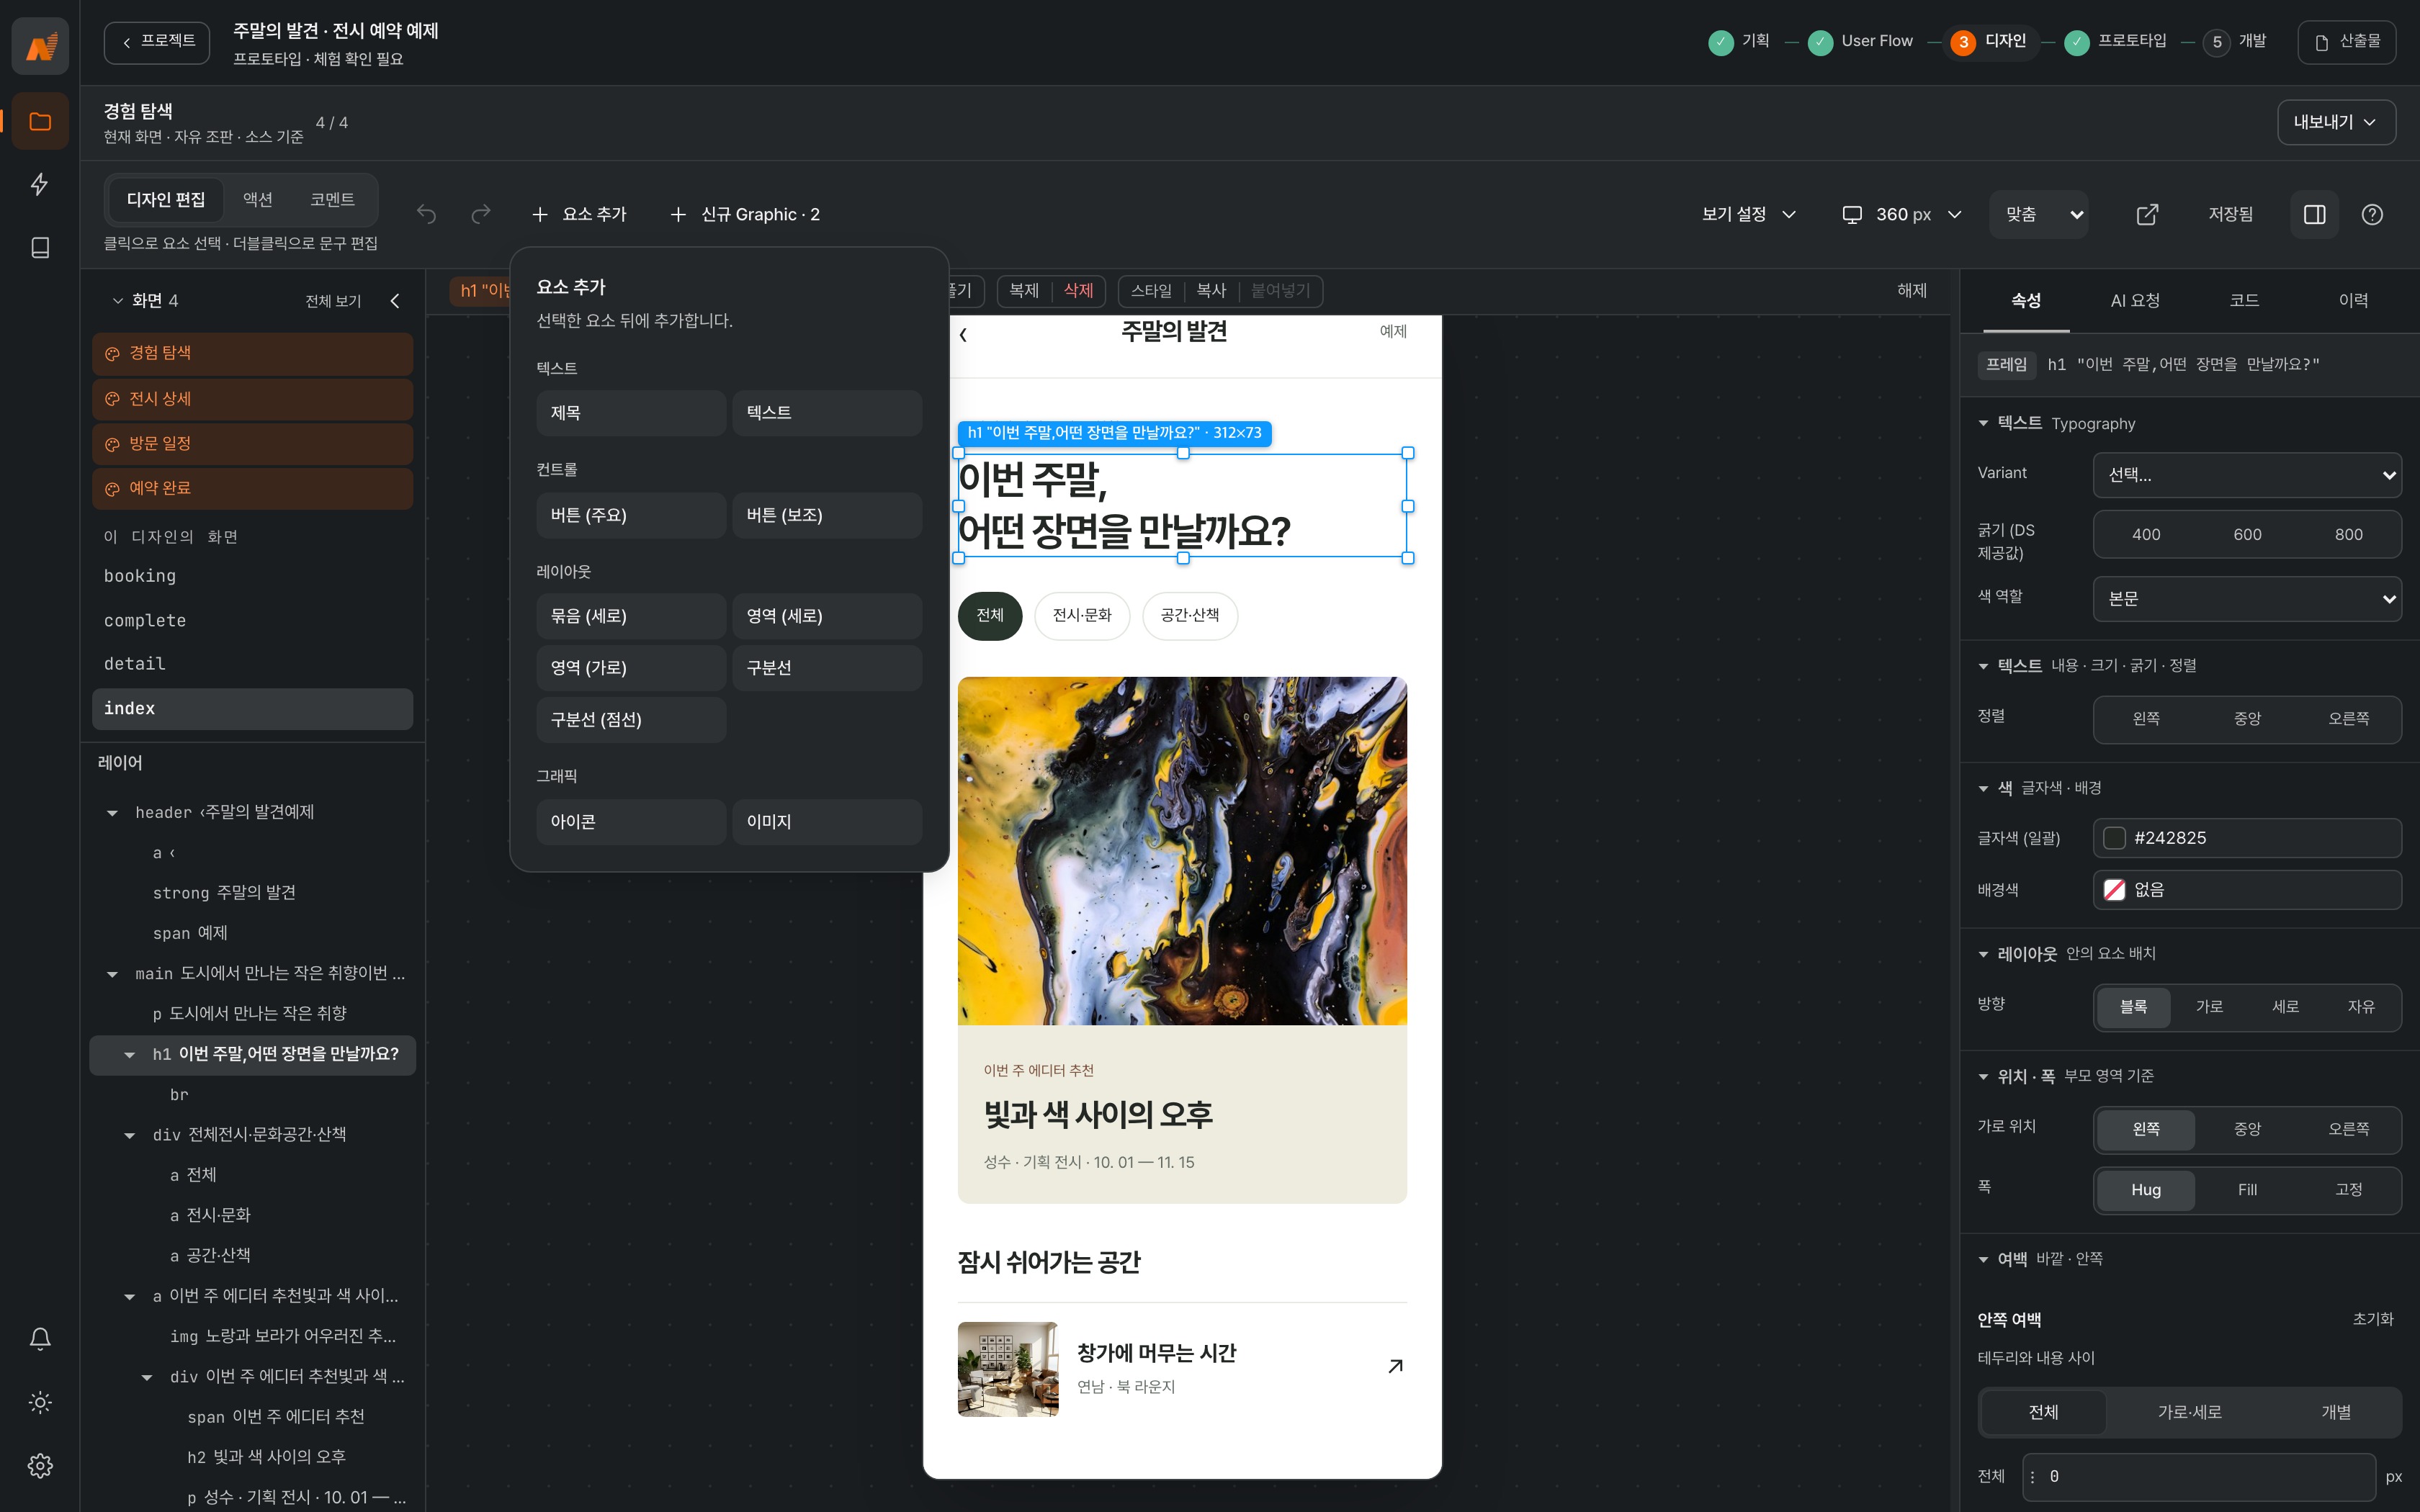Choose 가로·세로 padding mode
Image resolution: width=2420 pixels, height=1512 pixels.
[x=2189, y=1412]
